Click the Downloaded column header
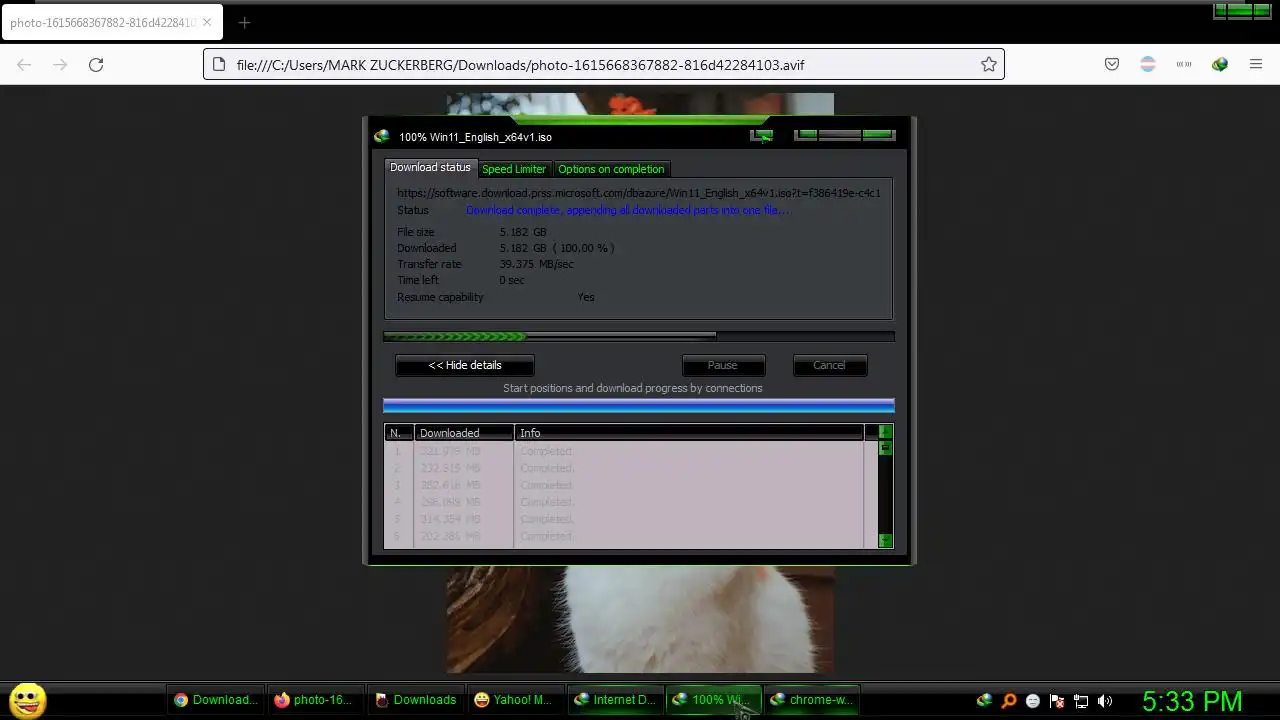Screen dimensions: 1280x720 464,433
